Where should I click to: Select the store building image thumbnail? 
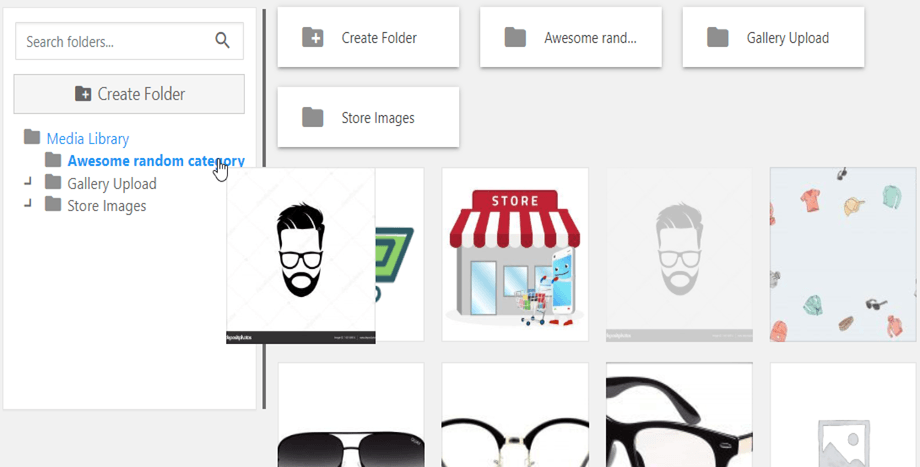[514, 254]
